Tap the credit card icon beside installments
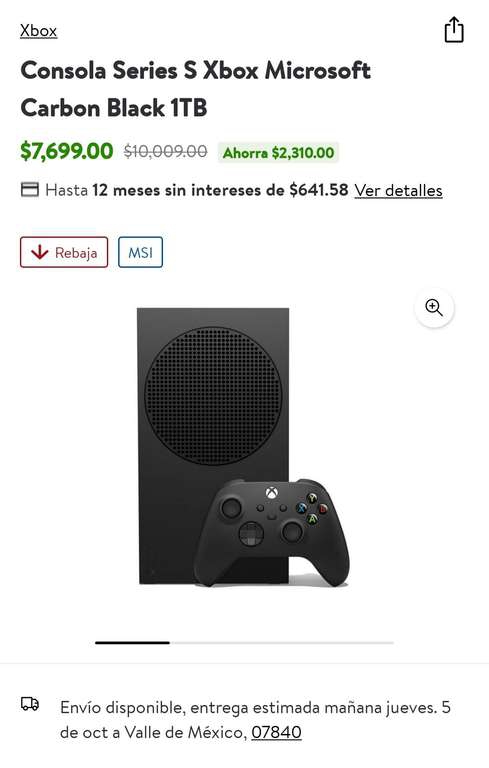Screen dimensions: 489x768 (x=30, y=190)
